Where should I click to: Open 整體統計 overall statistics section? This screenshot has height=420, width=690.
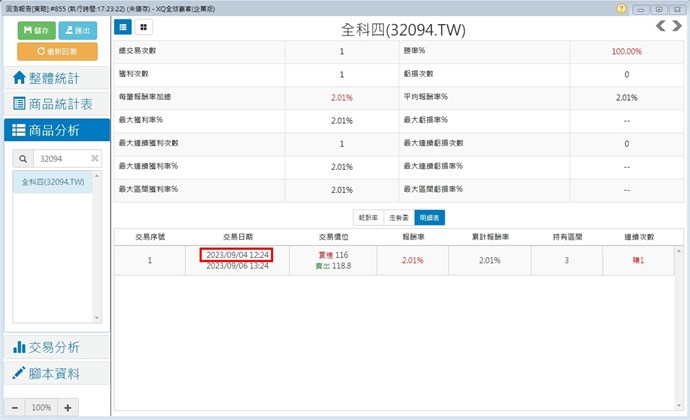coord(56,78)
